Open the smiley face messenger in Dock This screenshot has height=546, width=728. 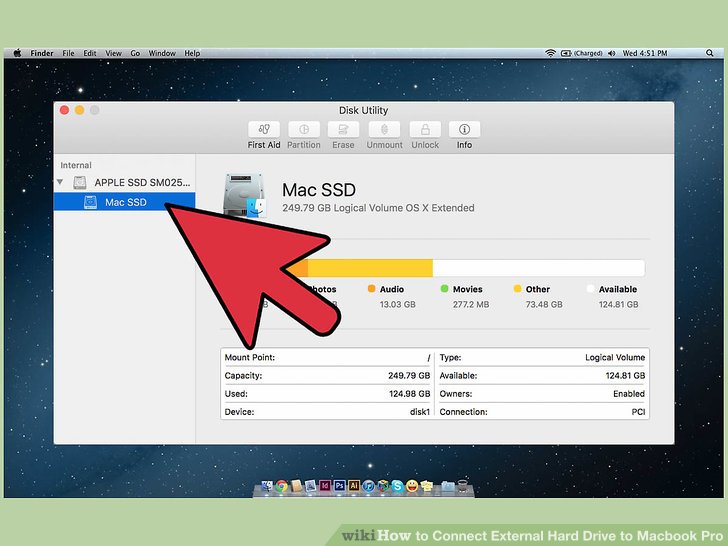pos(412,486)
